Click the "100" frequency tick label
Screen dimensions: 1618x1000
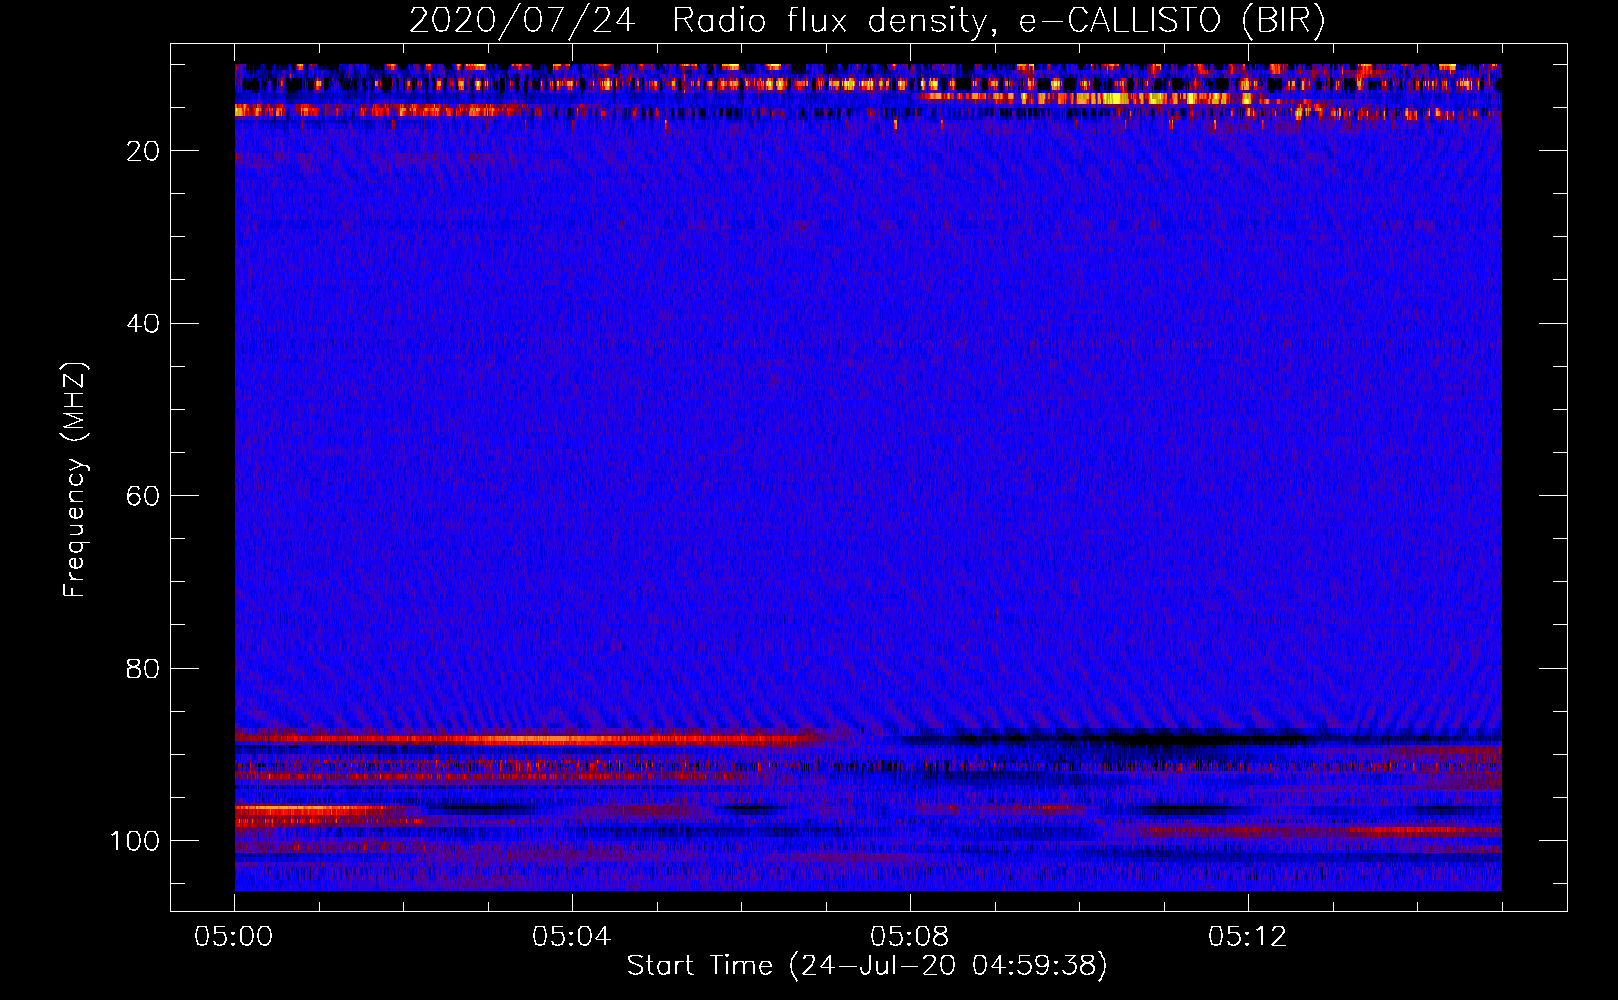click(135, 841)
